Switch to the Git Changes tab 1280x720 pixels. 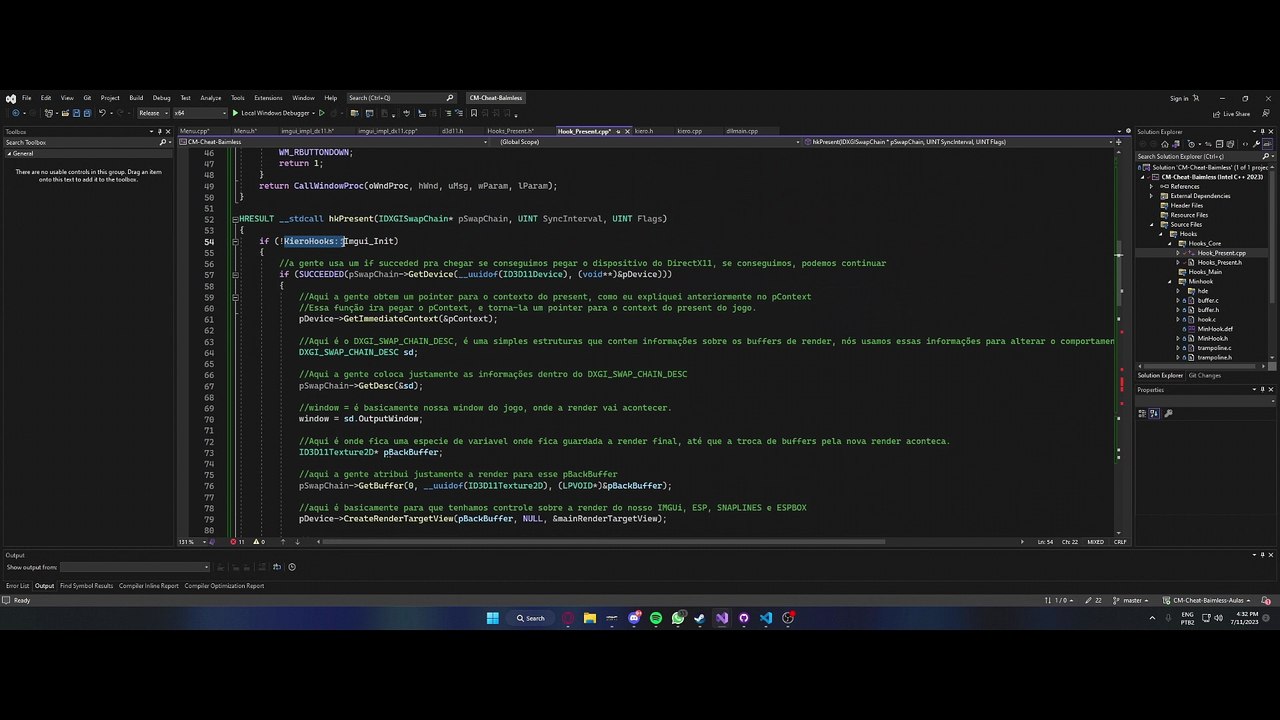1204,376
